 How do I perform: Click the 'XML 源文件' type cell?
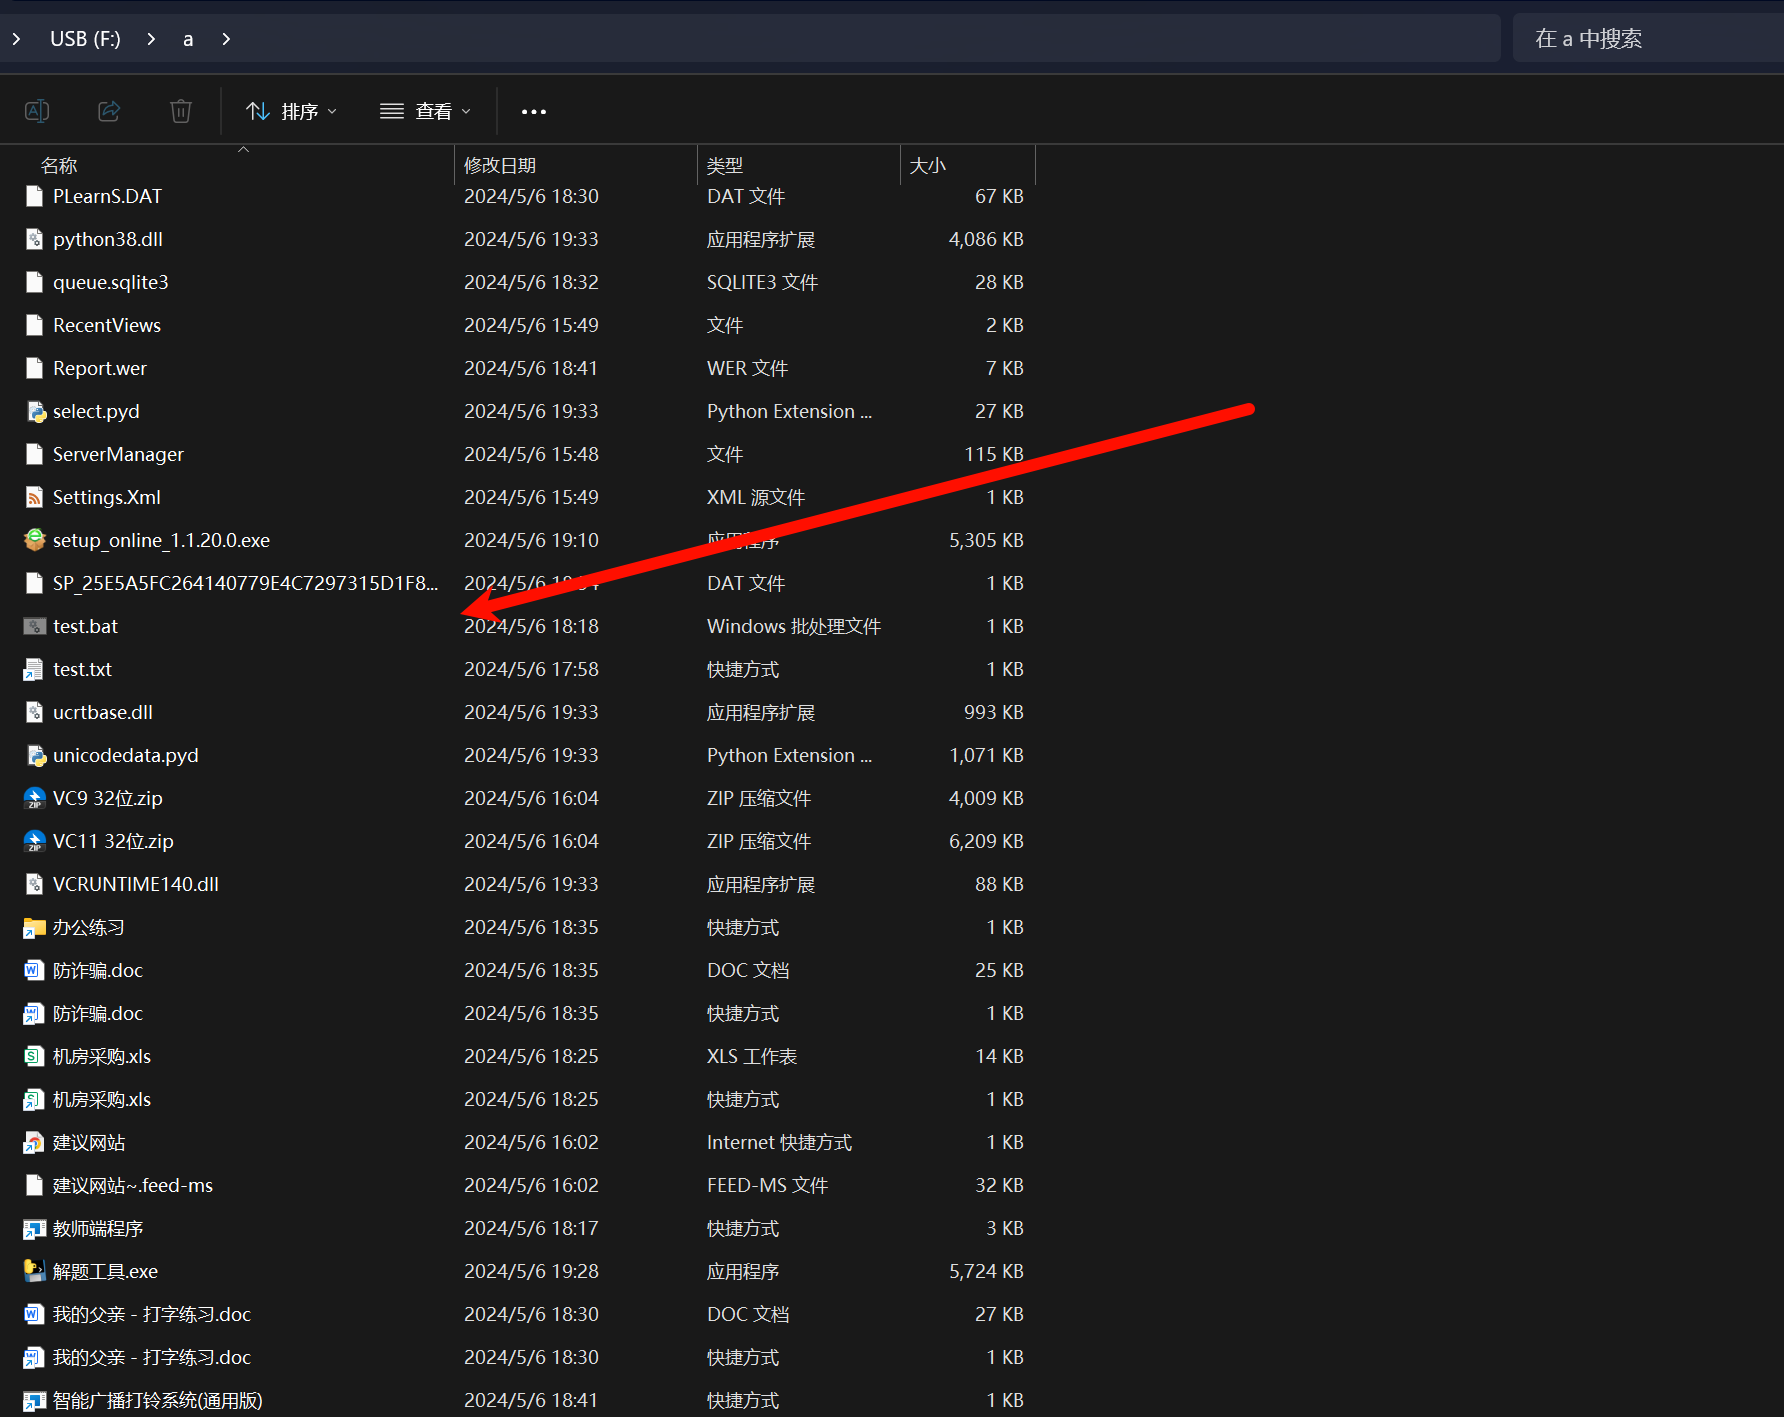pyautogui.click(x=756, y=497)
